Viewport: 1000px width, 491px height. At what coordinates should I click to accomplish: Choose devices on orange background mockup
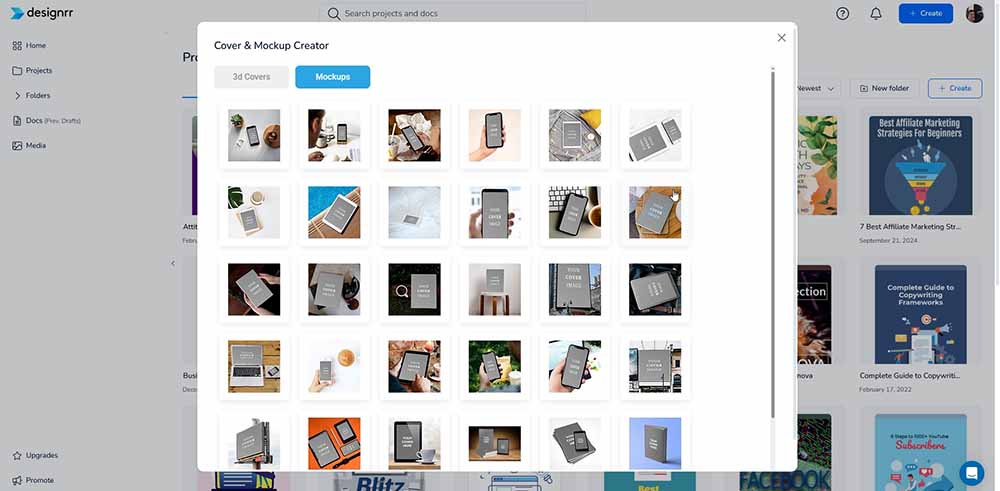coord(334,442)
